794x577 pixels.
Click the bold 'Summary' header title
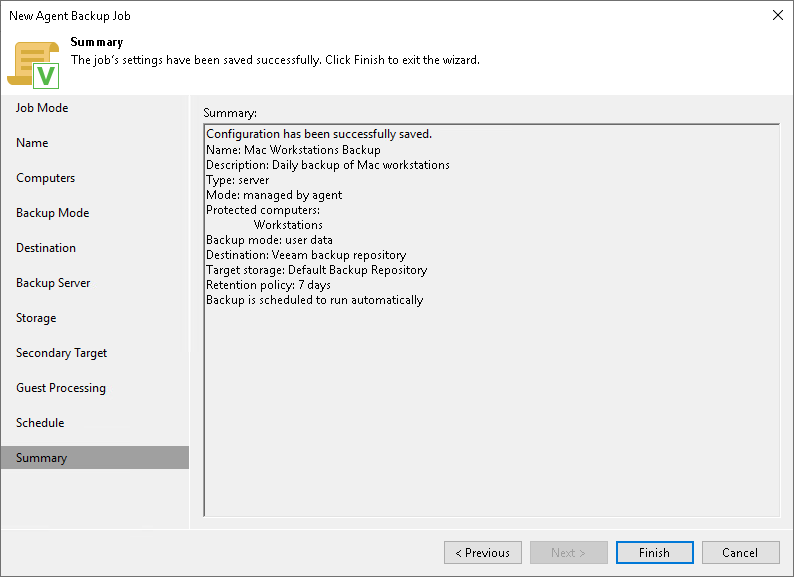97,42
